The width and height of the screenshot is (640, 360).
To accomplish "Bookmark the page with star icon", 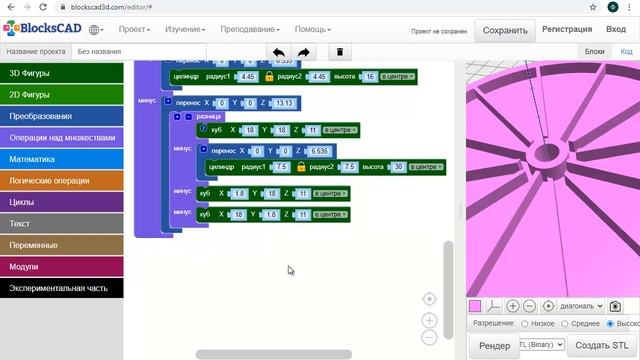I will click(x=593, y=7).
